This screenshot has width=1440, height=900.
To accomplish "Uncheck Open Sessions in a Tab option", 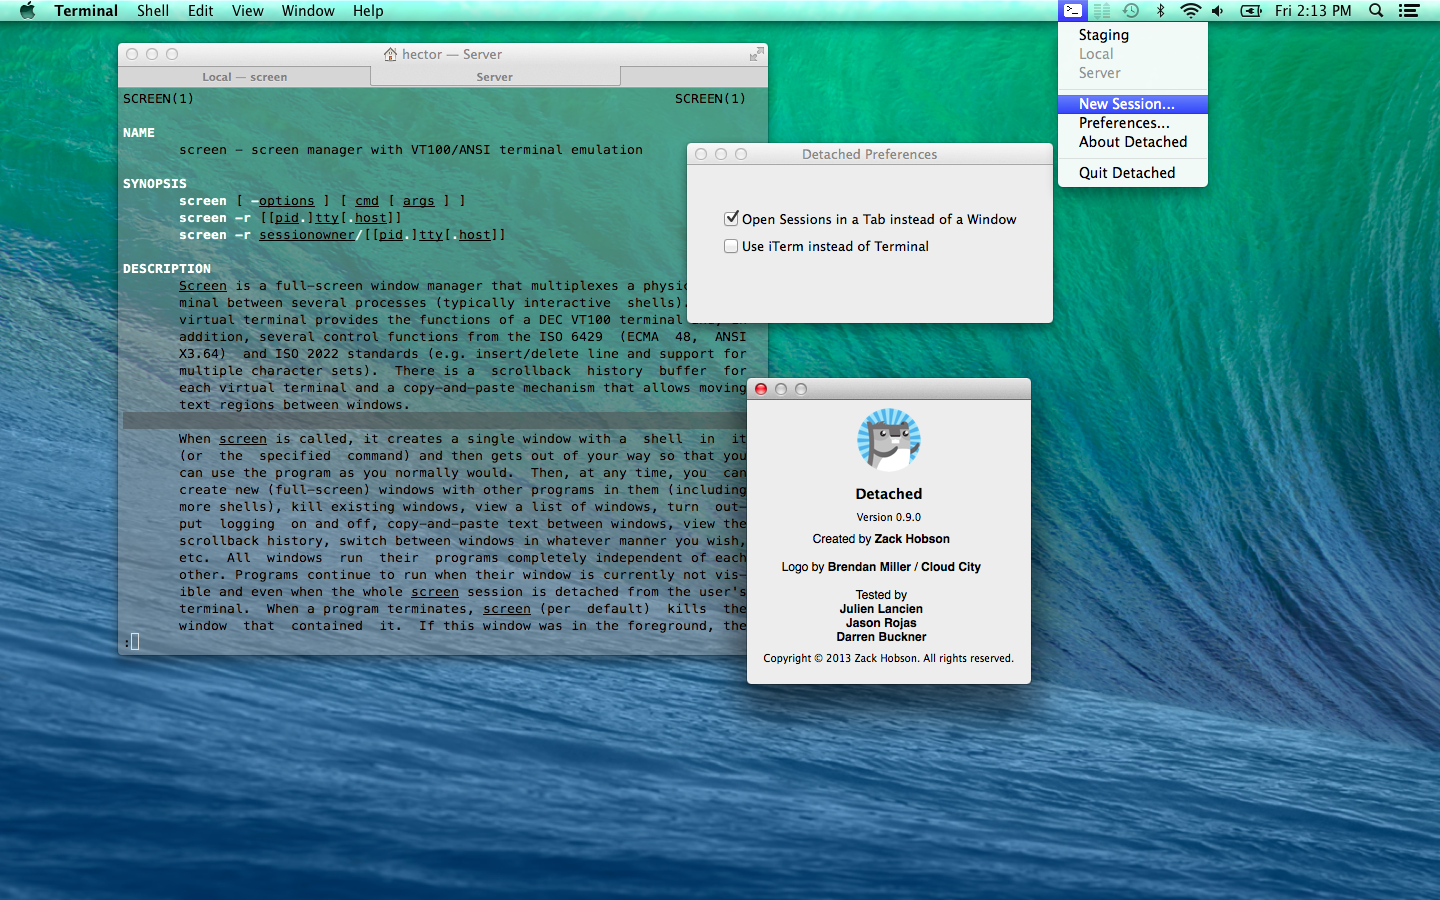I will point(731,219).
